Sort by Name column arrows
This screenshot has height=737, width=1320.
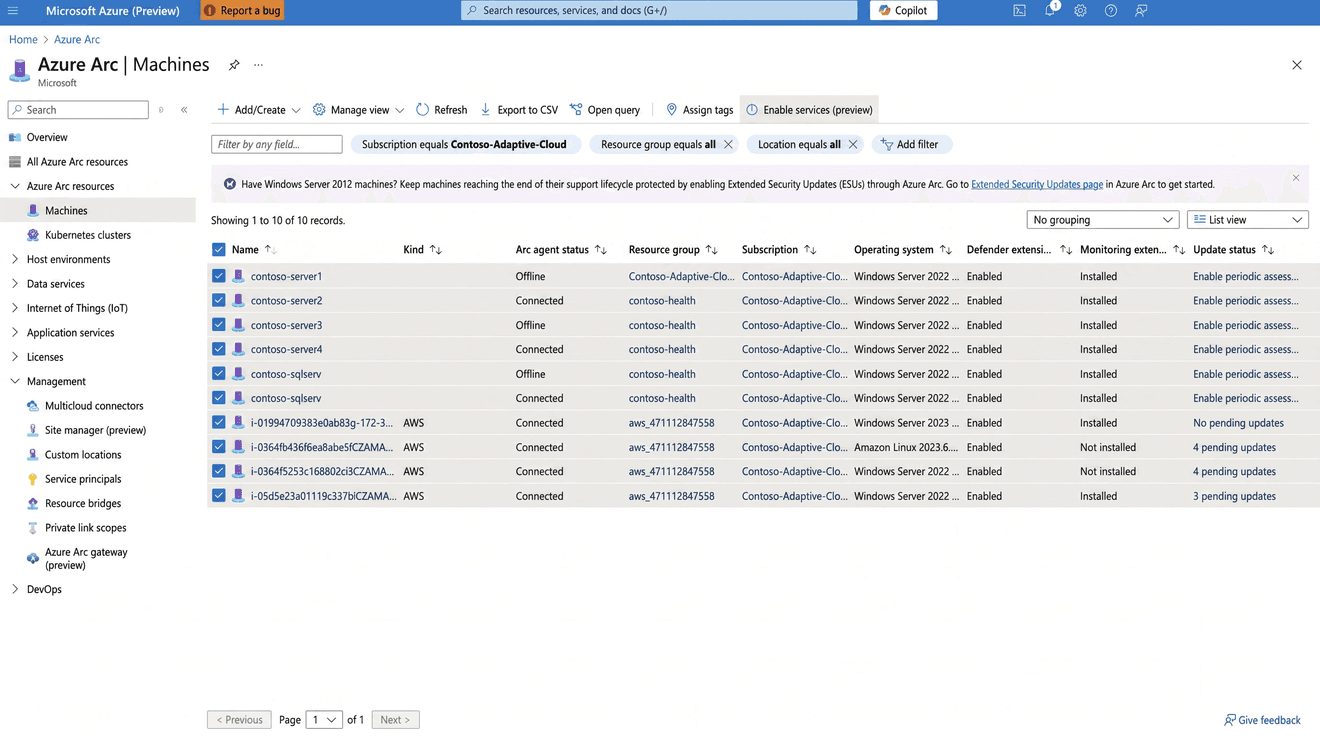270,250
